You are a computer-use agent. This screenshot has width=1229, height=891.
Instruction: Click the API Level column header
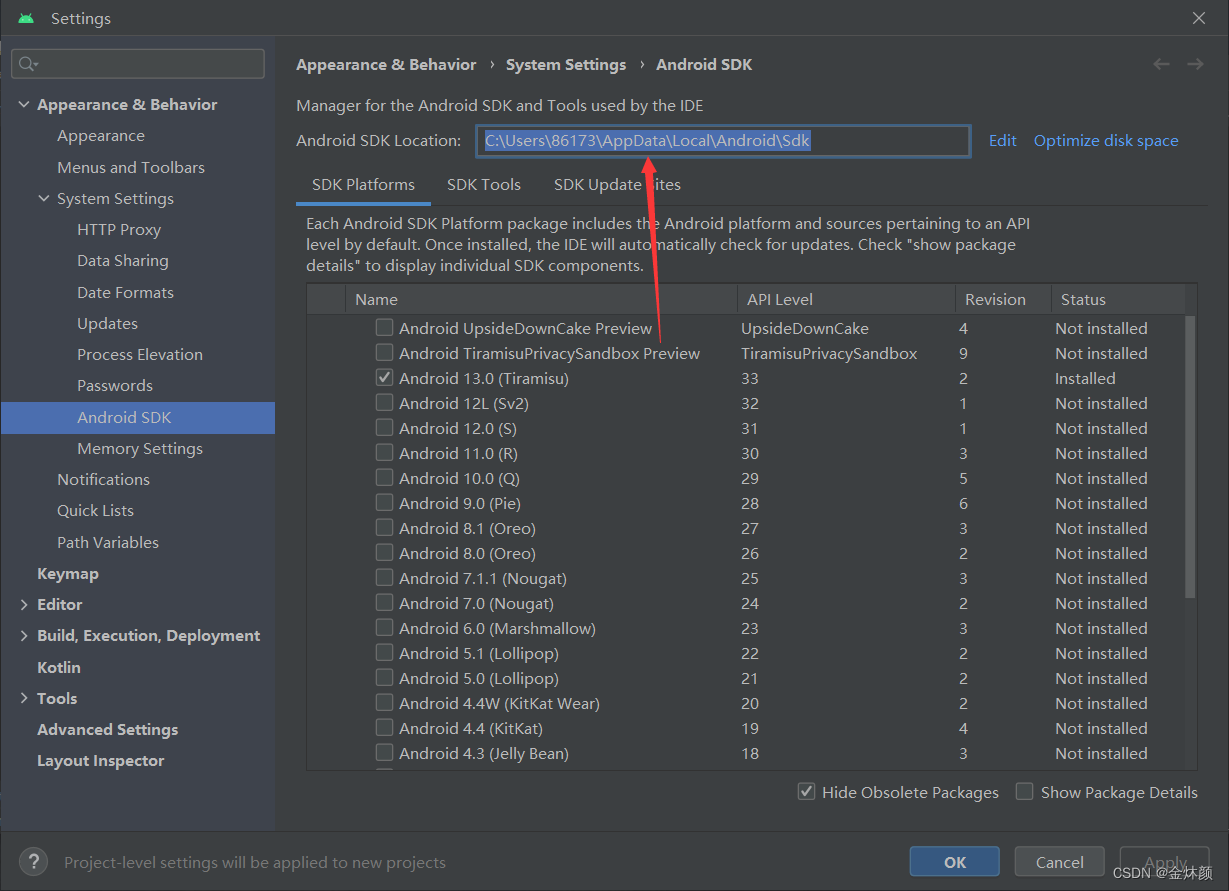(x=846, y=299)
